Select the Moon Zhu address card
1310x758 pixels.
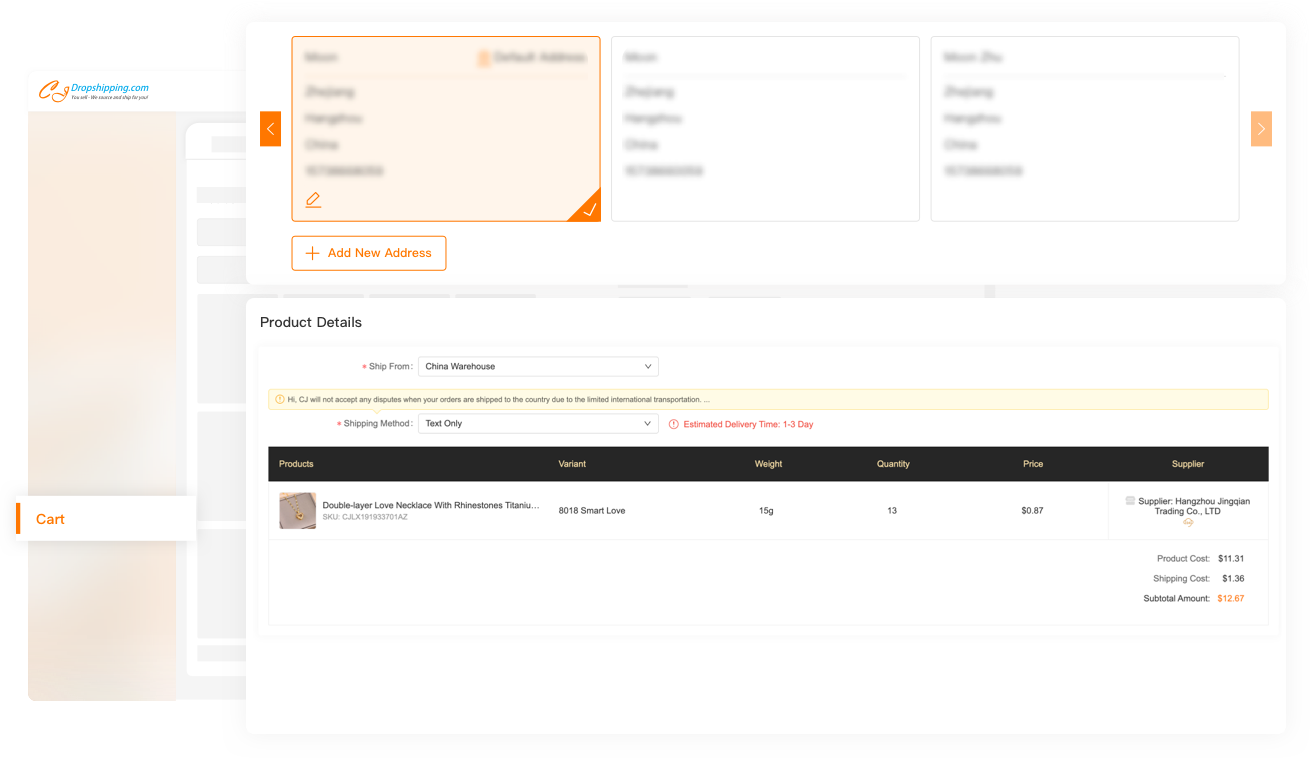pyautogui.click(x=1084, y=129)
